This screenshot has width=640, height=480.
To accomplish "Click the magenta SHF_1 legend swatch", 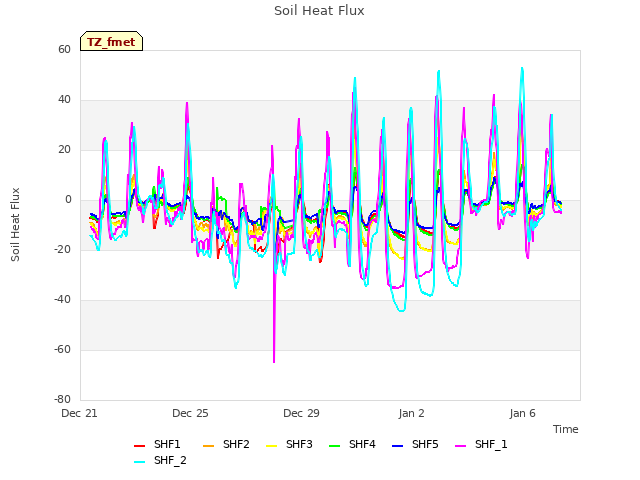I will point(460,446).
